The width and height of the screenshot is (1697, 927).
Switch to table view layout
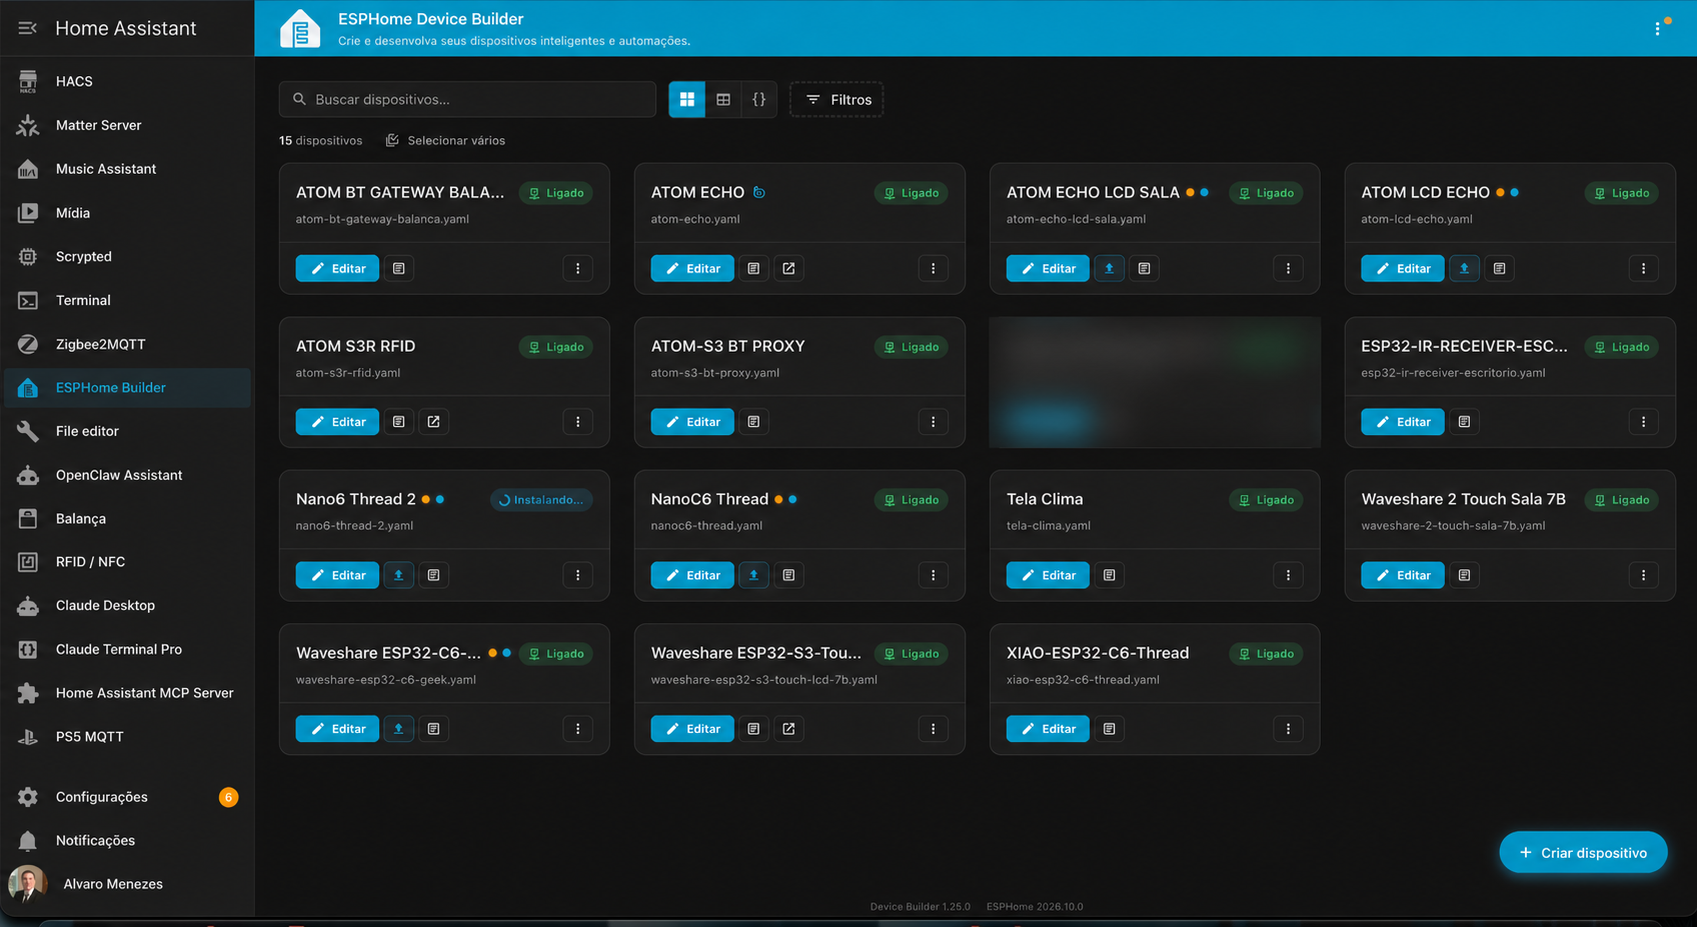tap(723, 99)
